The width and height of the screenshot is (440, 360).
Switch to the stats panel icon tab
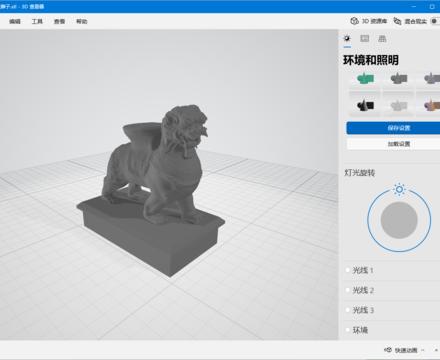pyautogui.click(x=365, y=39)
